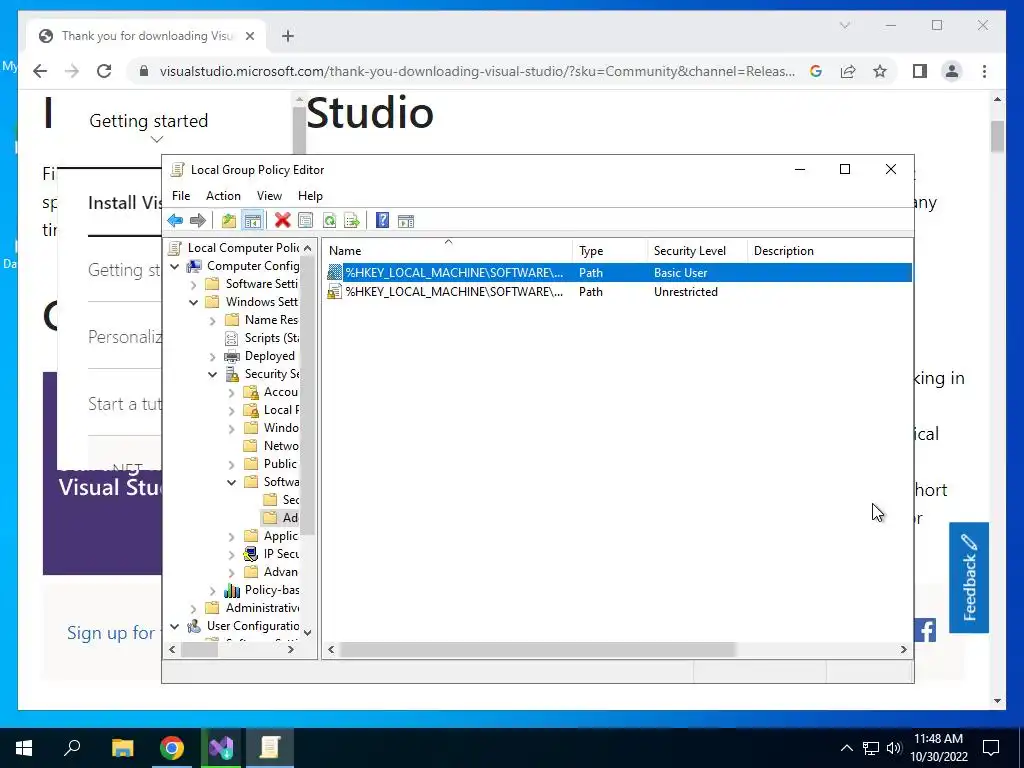This screenshot has width=1024, height=768.
Task: Open the View menu
Action: [269, 196]
